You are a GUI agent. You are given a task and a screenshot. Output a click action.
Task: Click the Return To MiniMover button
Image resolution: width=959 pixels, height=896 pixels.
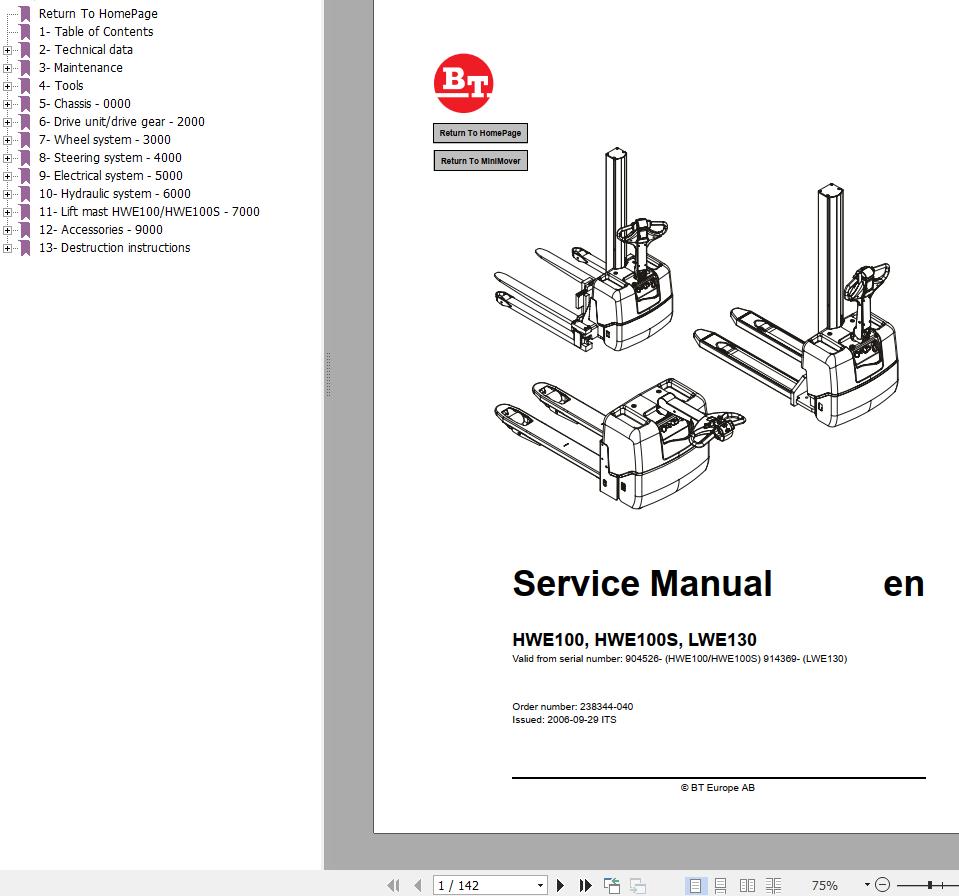pos(480,161)
